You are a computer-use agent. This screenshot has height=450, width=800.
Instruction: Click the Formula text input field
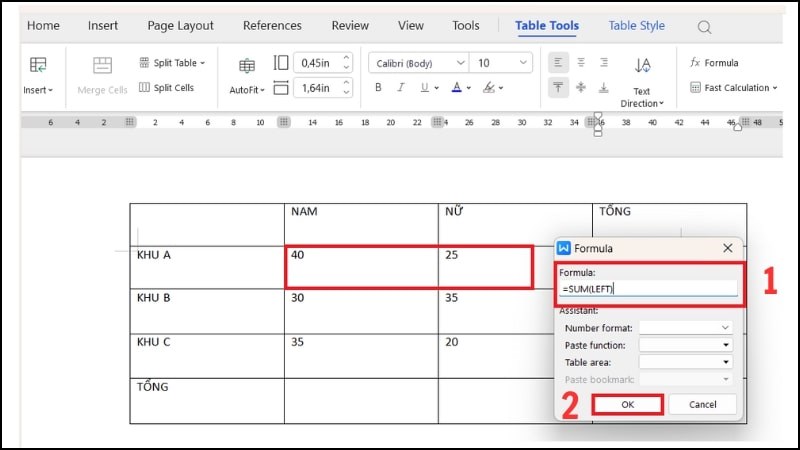click(649, 288)
